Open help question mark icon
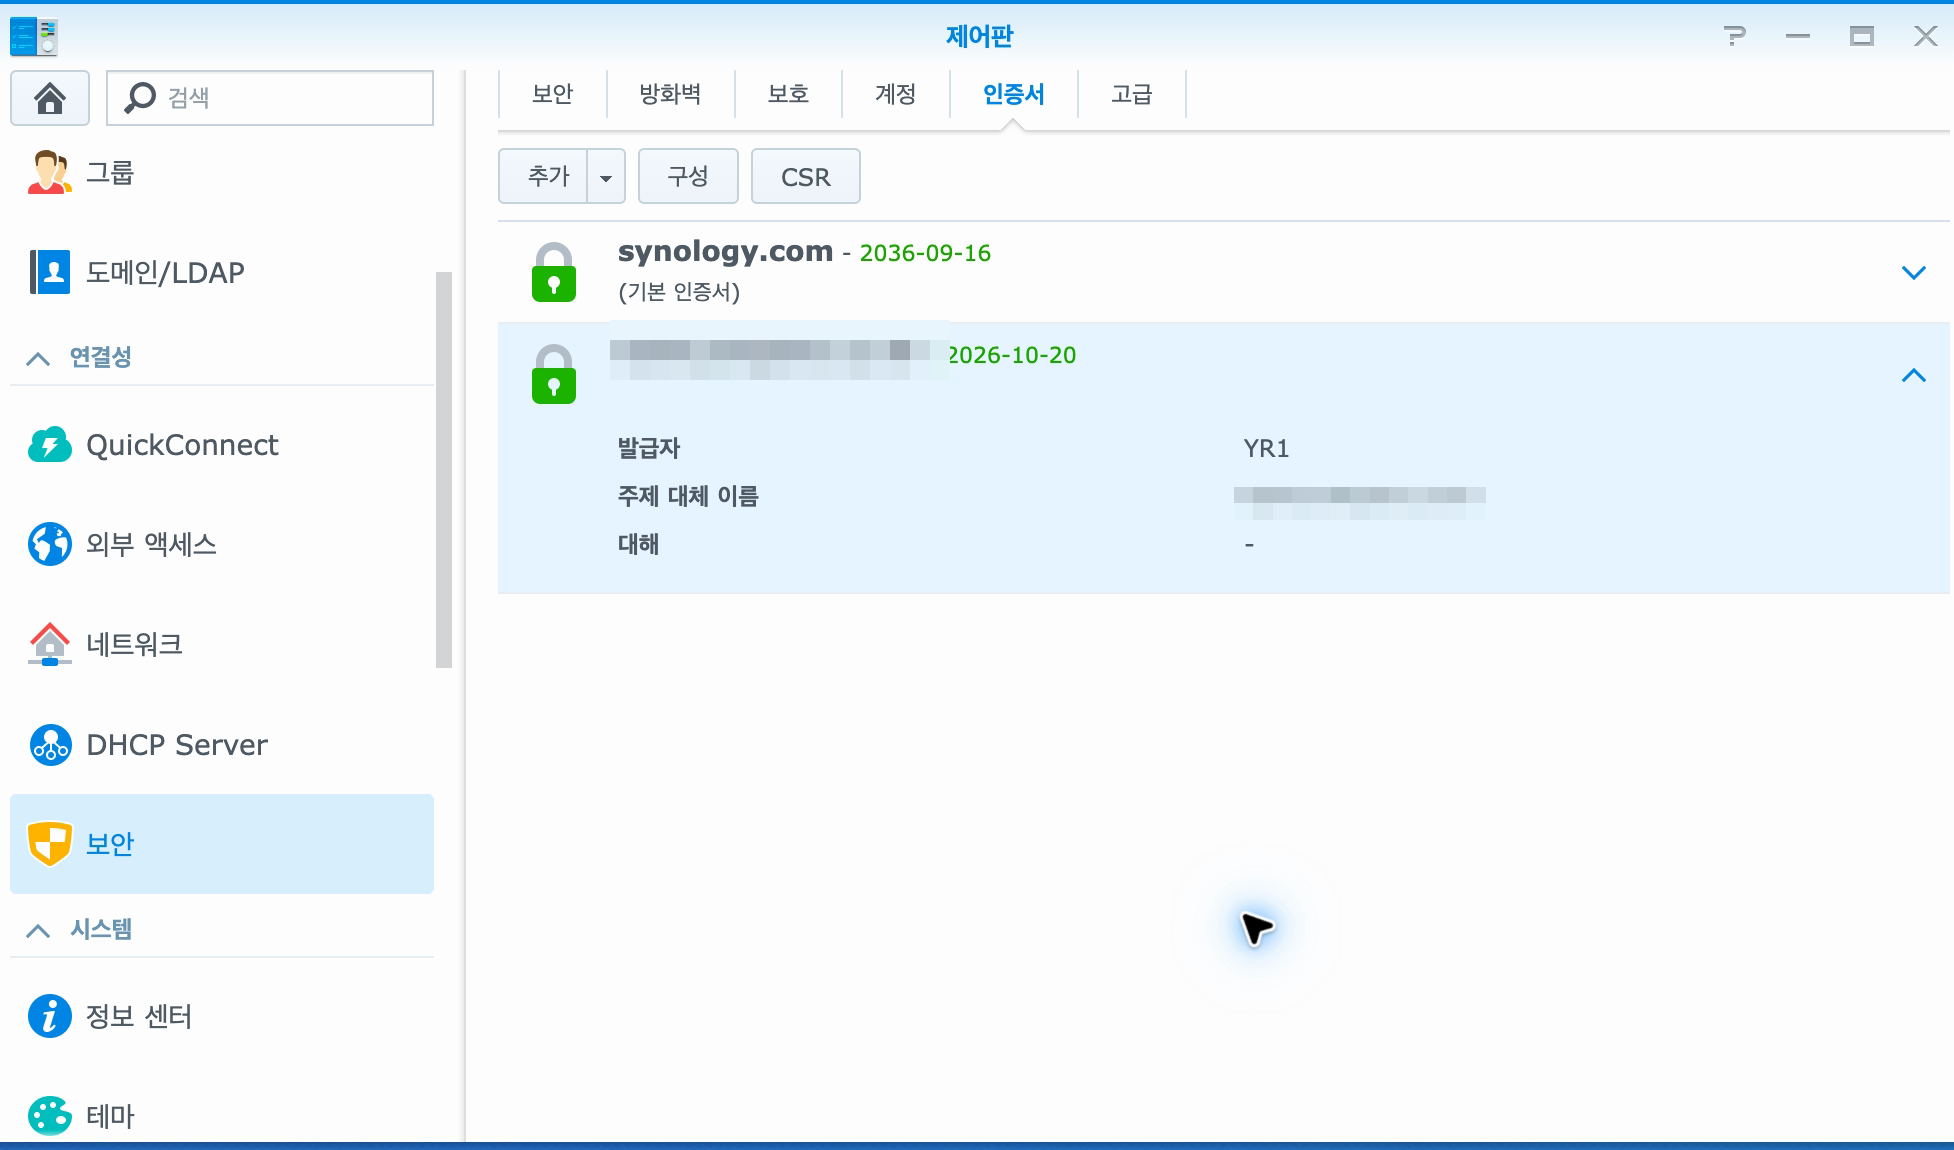Screen dimensions: 1954x1150 pos(1735,37)
